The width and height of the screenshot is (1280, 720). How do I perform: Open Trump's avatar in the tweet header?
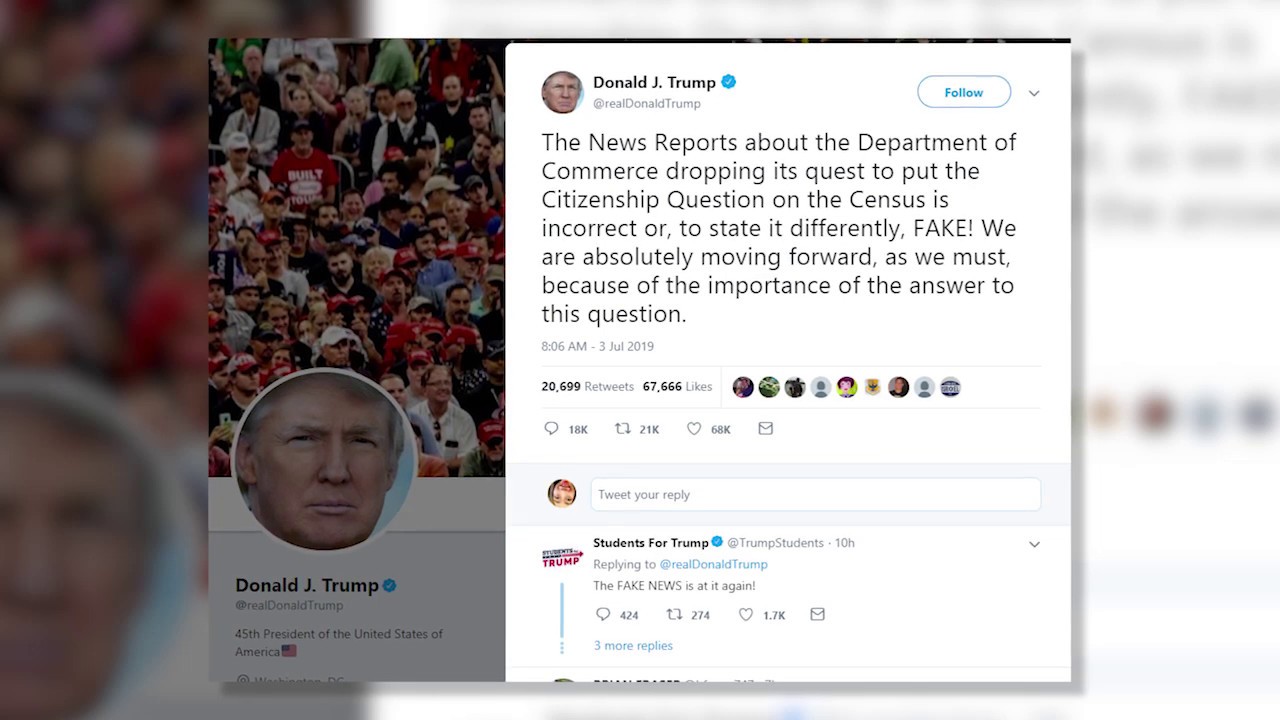click(562, 92)
